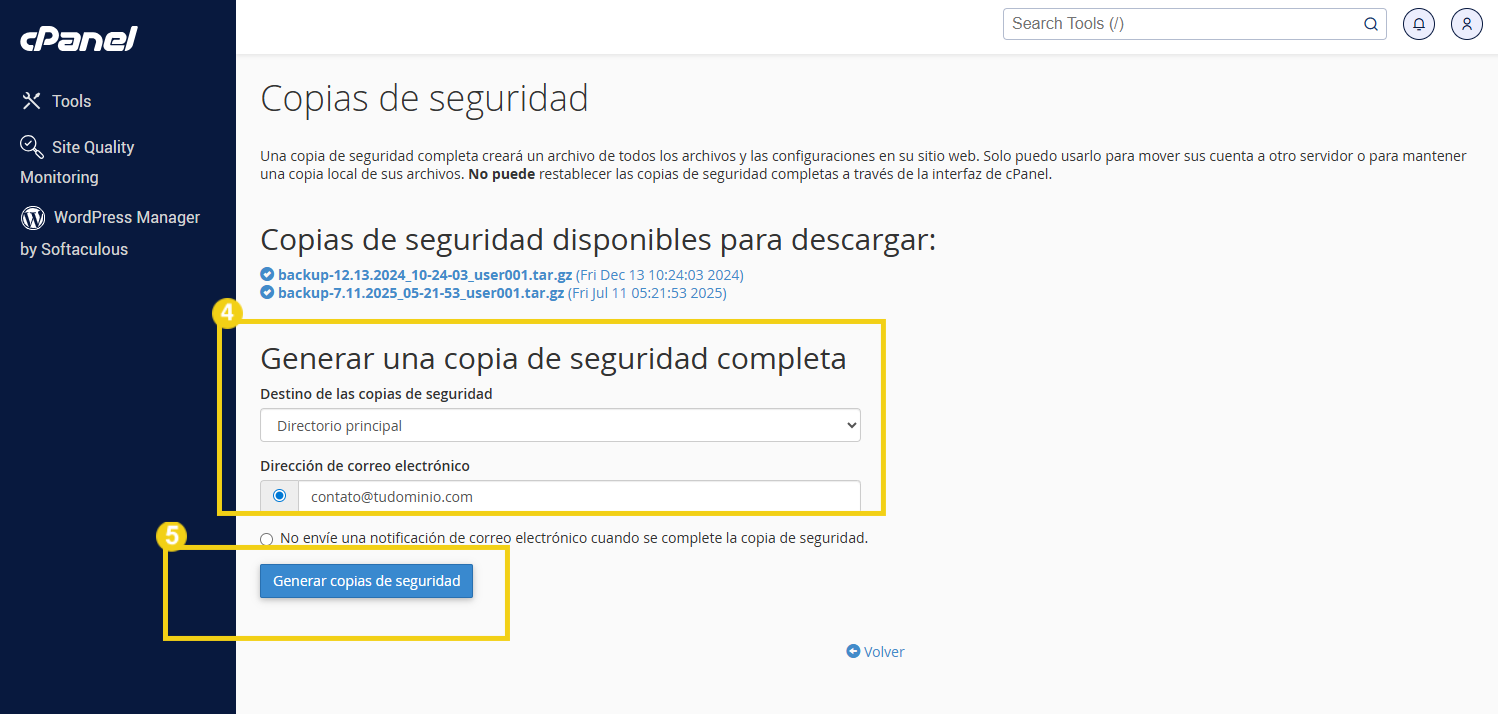The image size is (1498, 714).
Task: Download backup-12.13.2024_10-24-03_user001.tar.gz
Action: coord(425,274)
